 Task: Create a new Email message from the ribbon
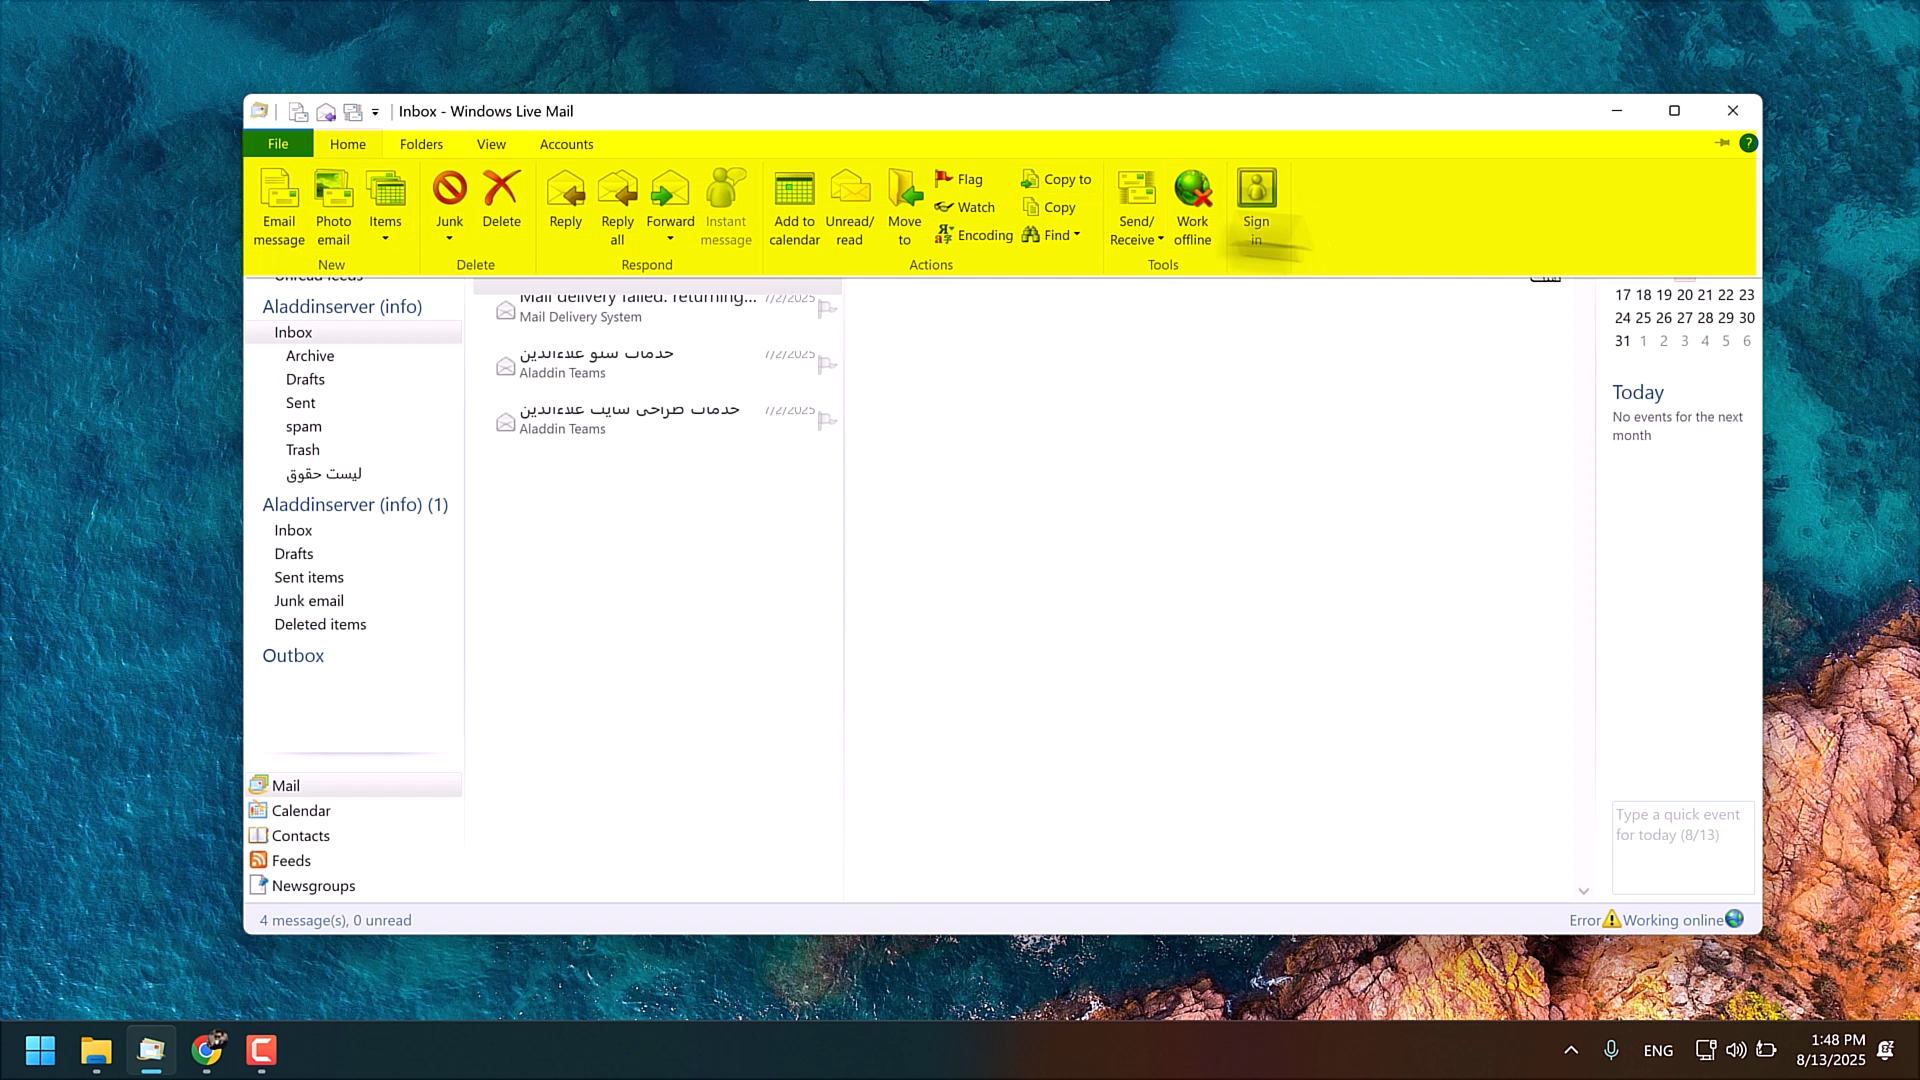pyautogui.click(x=279, y=208)
